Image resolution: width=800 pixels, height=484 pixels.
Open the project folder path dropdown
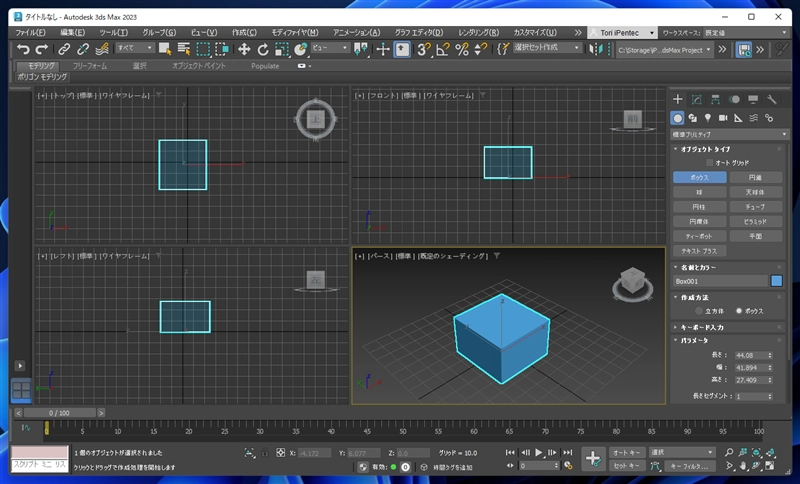click(664, 50)
